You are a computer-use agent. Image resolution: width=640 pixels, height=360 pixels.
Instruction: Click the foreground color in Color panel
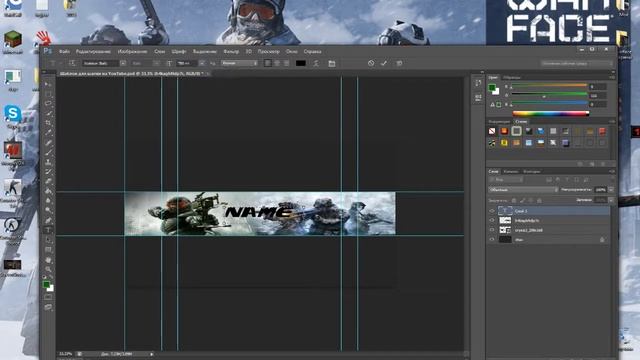tap(492, 87)
